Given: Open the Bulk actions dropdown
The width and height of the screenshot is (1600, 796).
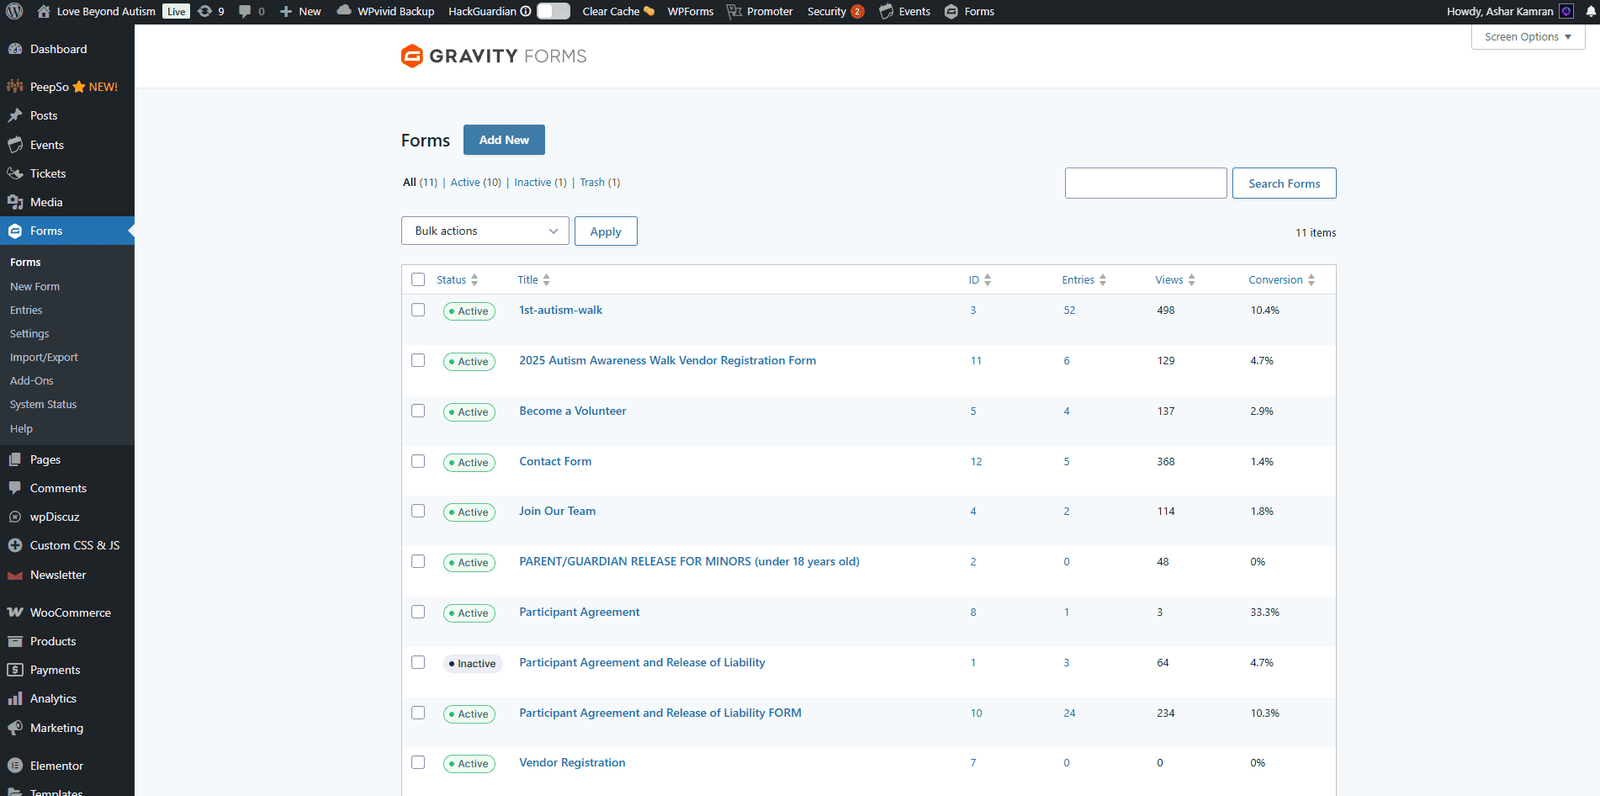Looking at the screenshot, I should pyautogui.click(x=485, y=231).
